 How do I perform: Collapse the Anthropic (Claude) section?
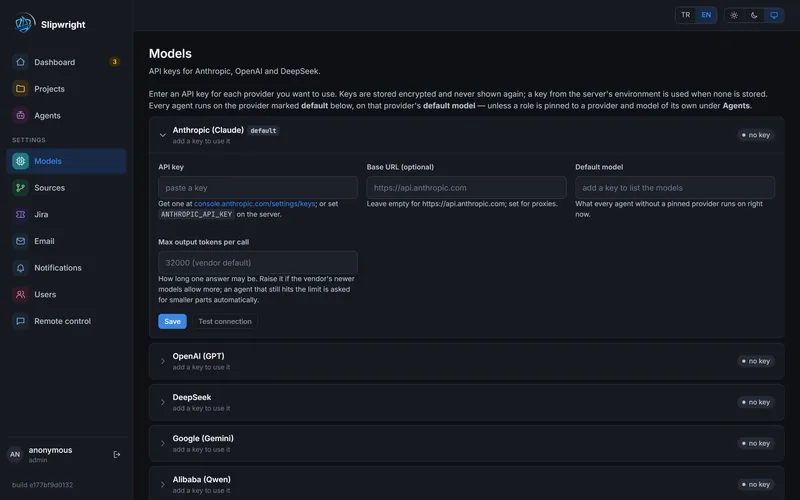click(163, 135)
